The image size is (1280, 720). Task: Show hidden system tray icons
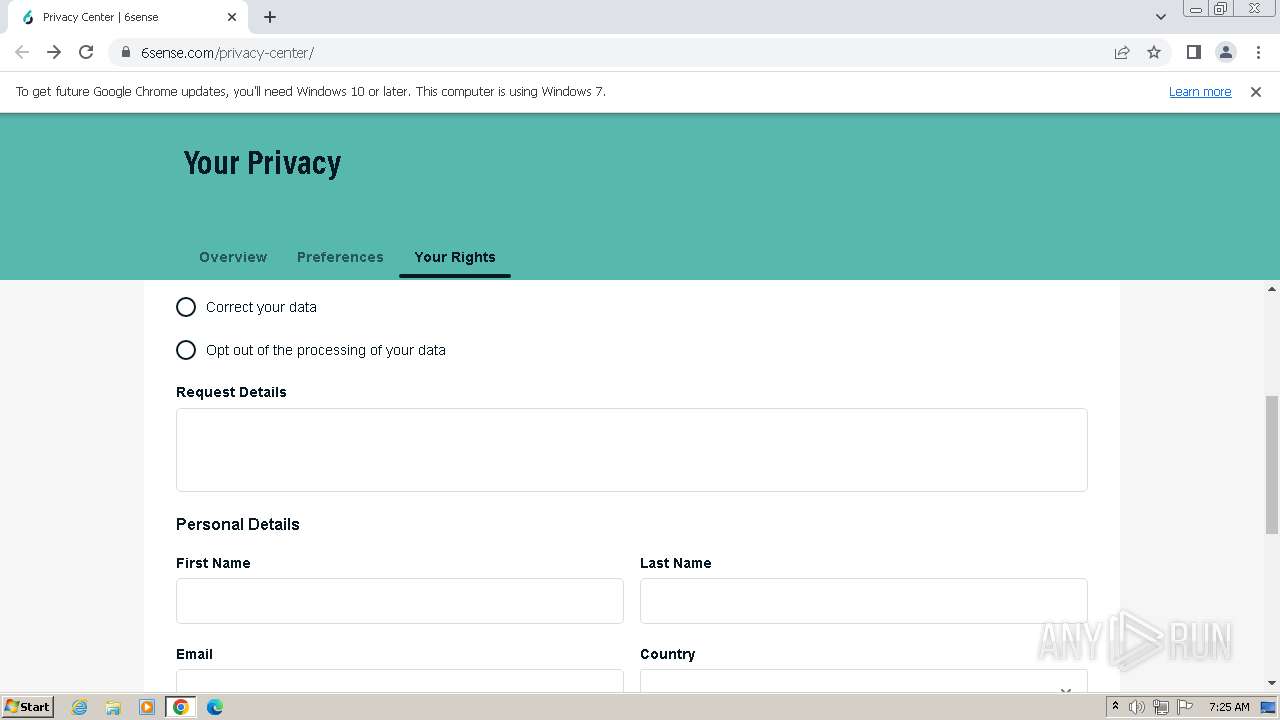coord(1115,707)
